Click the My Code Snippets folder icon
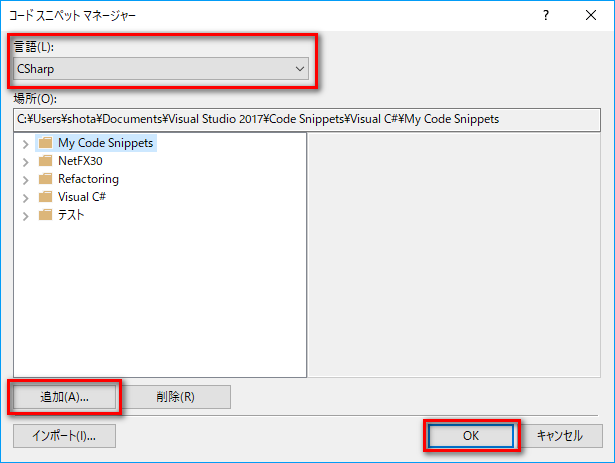Screen dimensions: 615x463 45,143
